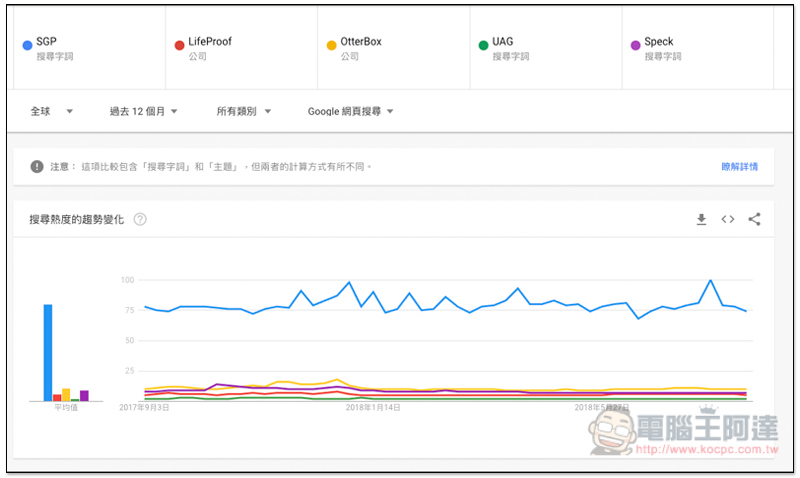Click the 100 value on the y-axis
Viewport: 800px width, 478px height.
click(128, 280)
